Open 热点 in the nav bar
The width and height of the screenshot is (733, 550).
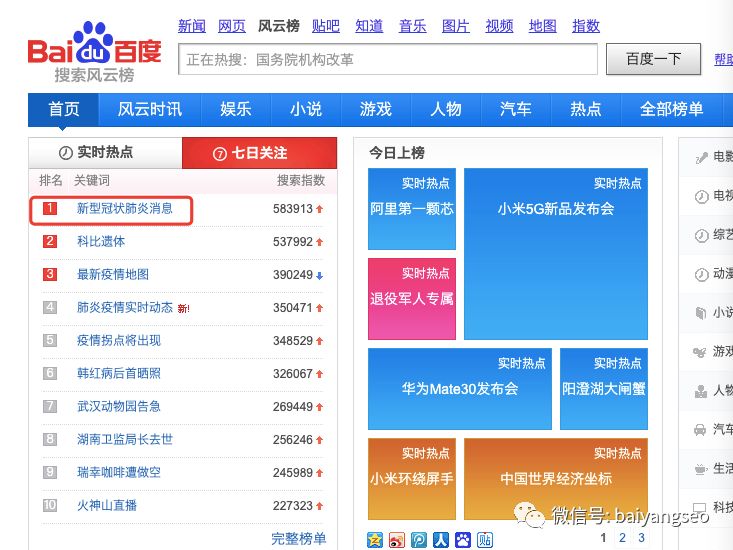586,109
